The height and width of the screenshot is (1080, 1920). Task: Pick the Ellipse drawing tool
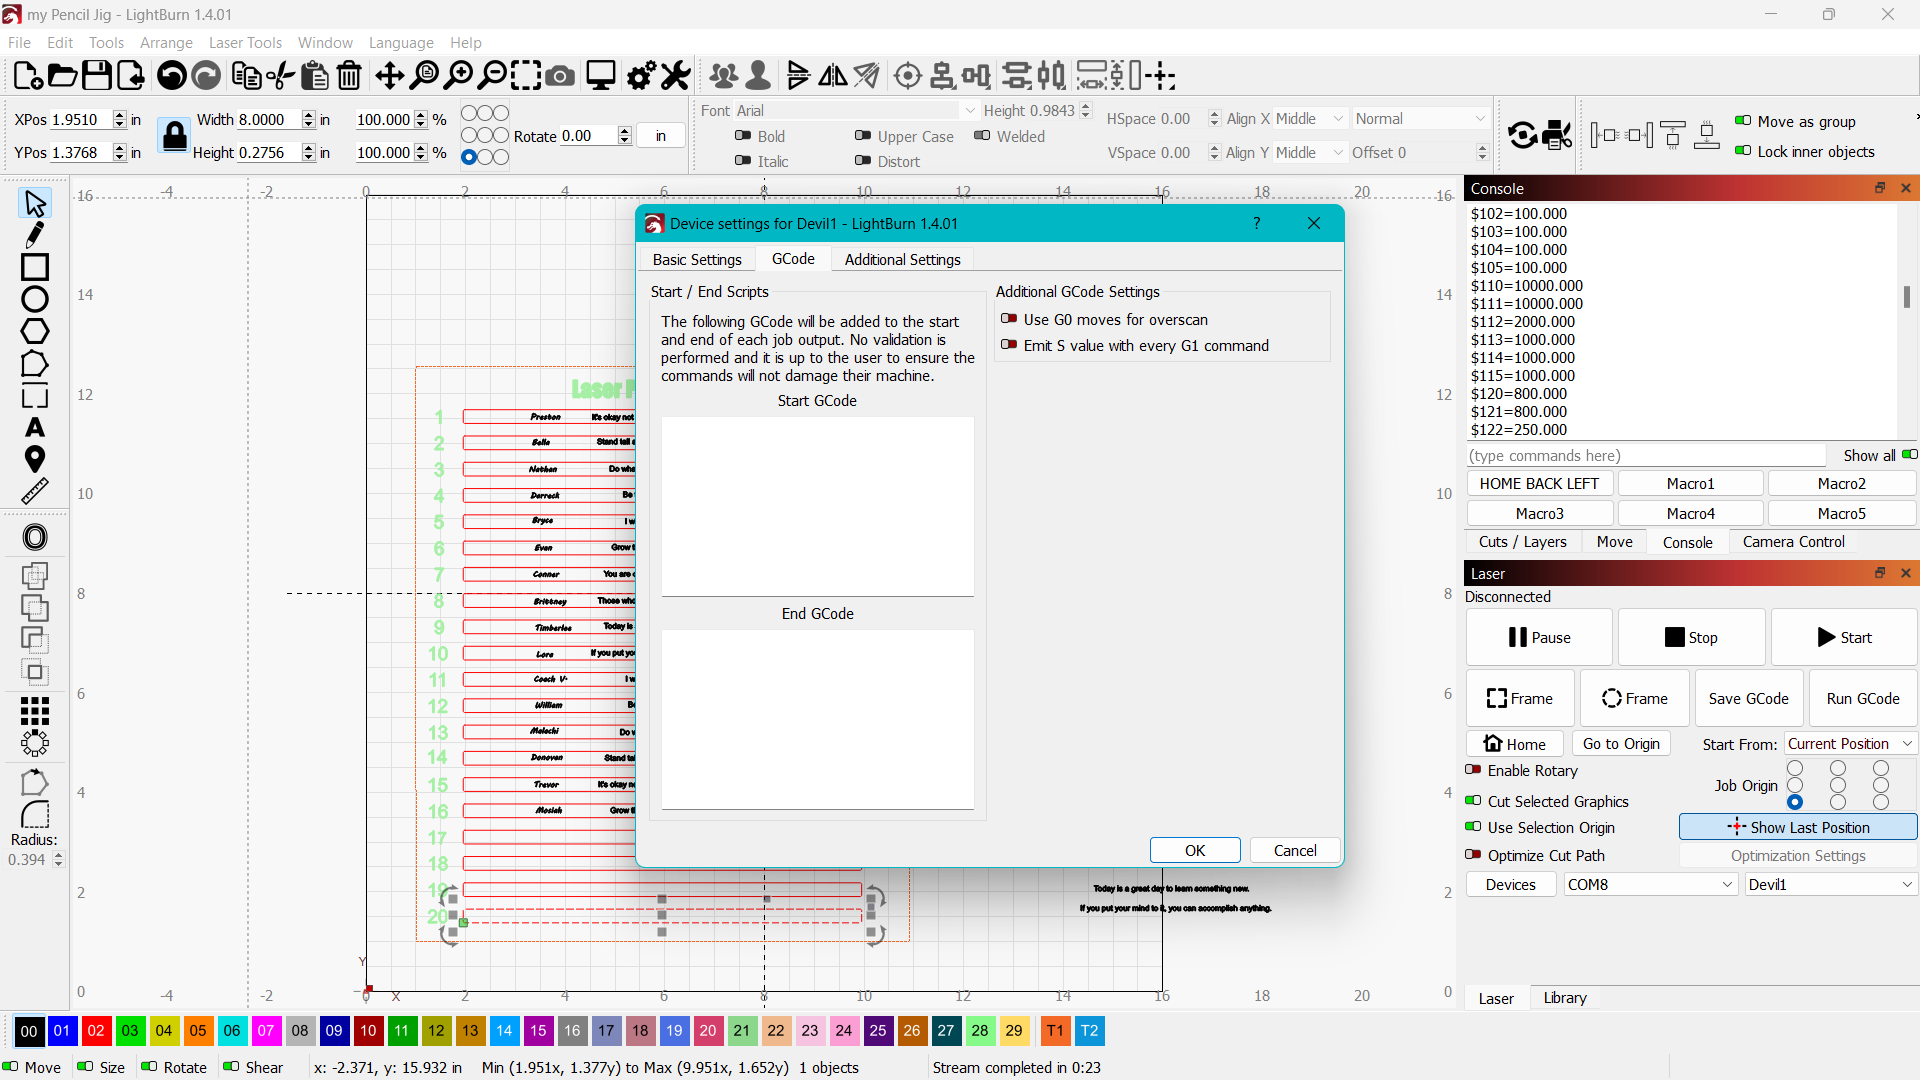(35, 299)
